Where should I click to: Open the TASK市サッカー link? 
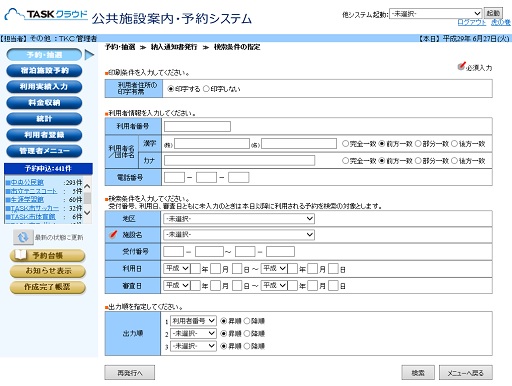34,208
